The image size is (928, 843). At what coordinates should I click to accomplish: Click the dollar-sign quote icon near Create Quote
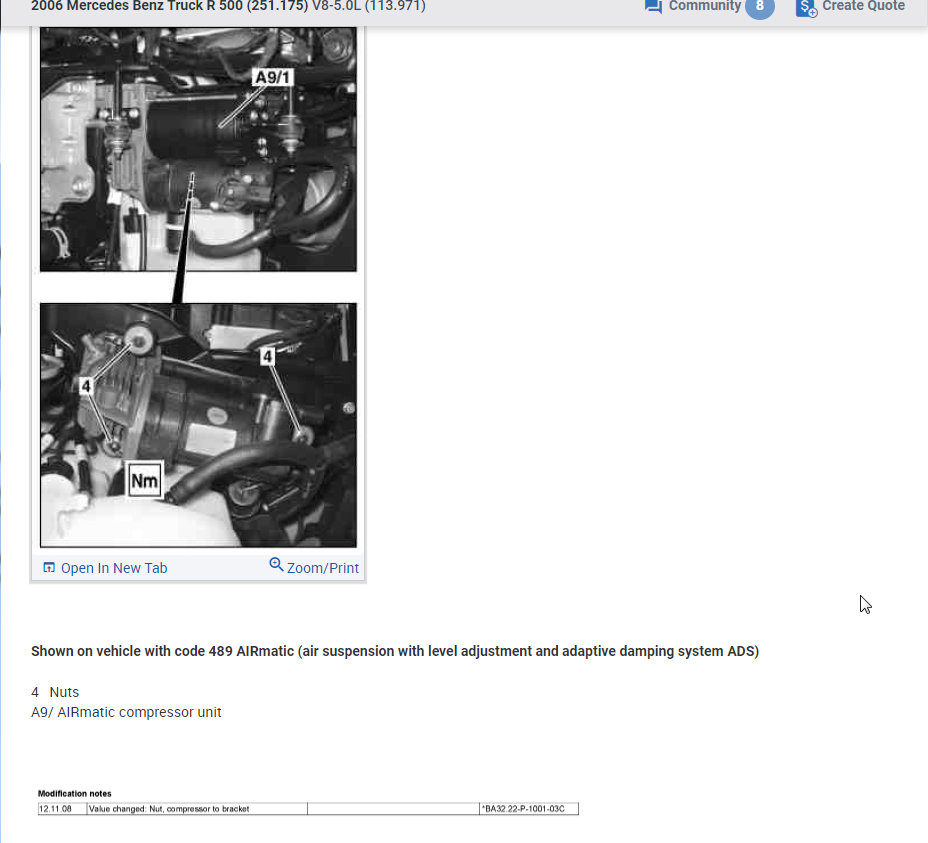coord(805,9)
